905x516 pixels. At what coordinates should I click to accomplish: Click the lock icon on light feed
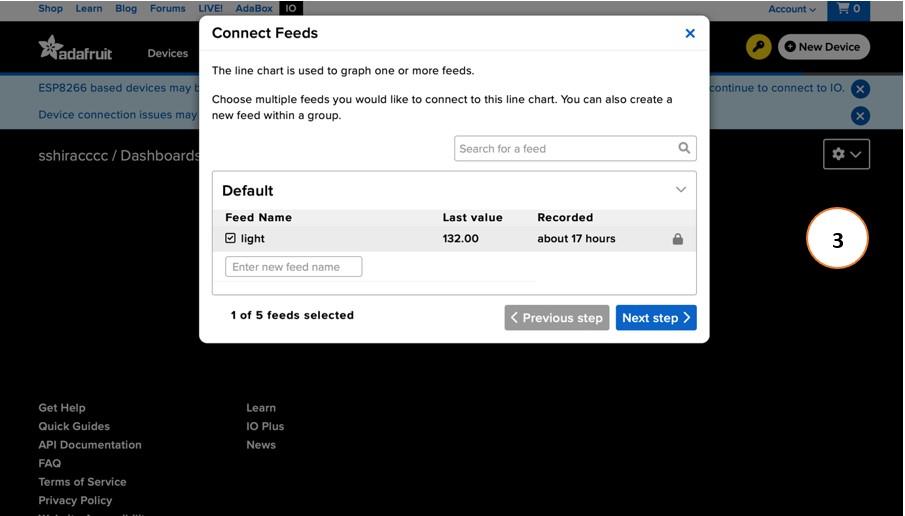pos(678,238)
